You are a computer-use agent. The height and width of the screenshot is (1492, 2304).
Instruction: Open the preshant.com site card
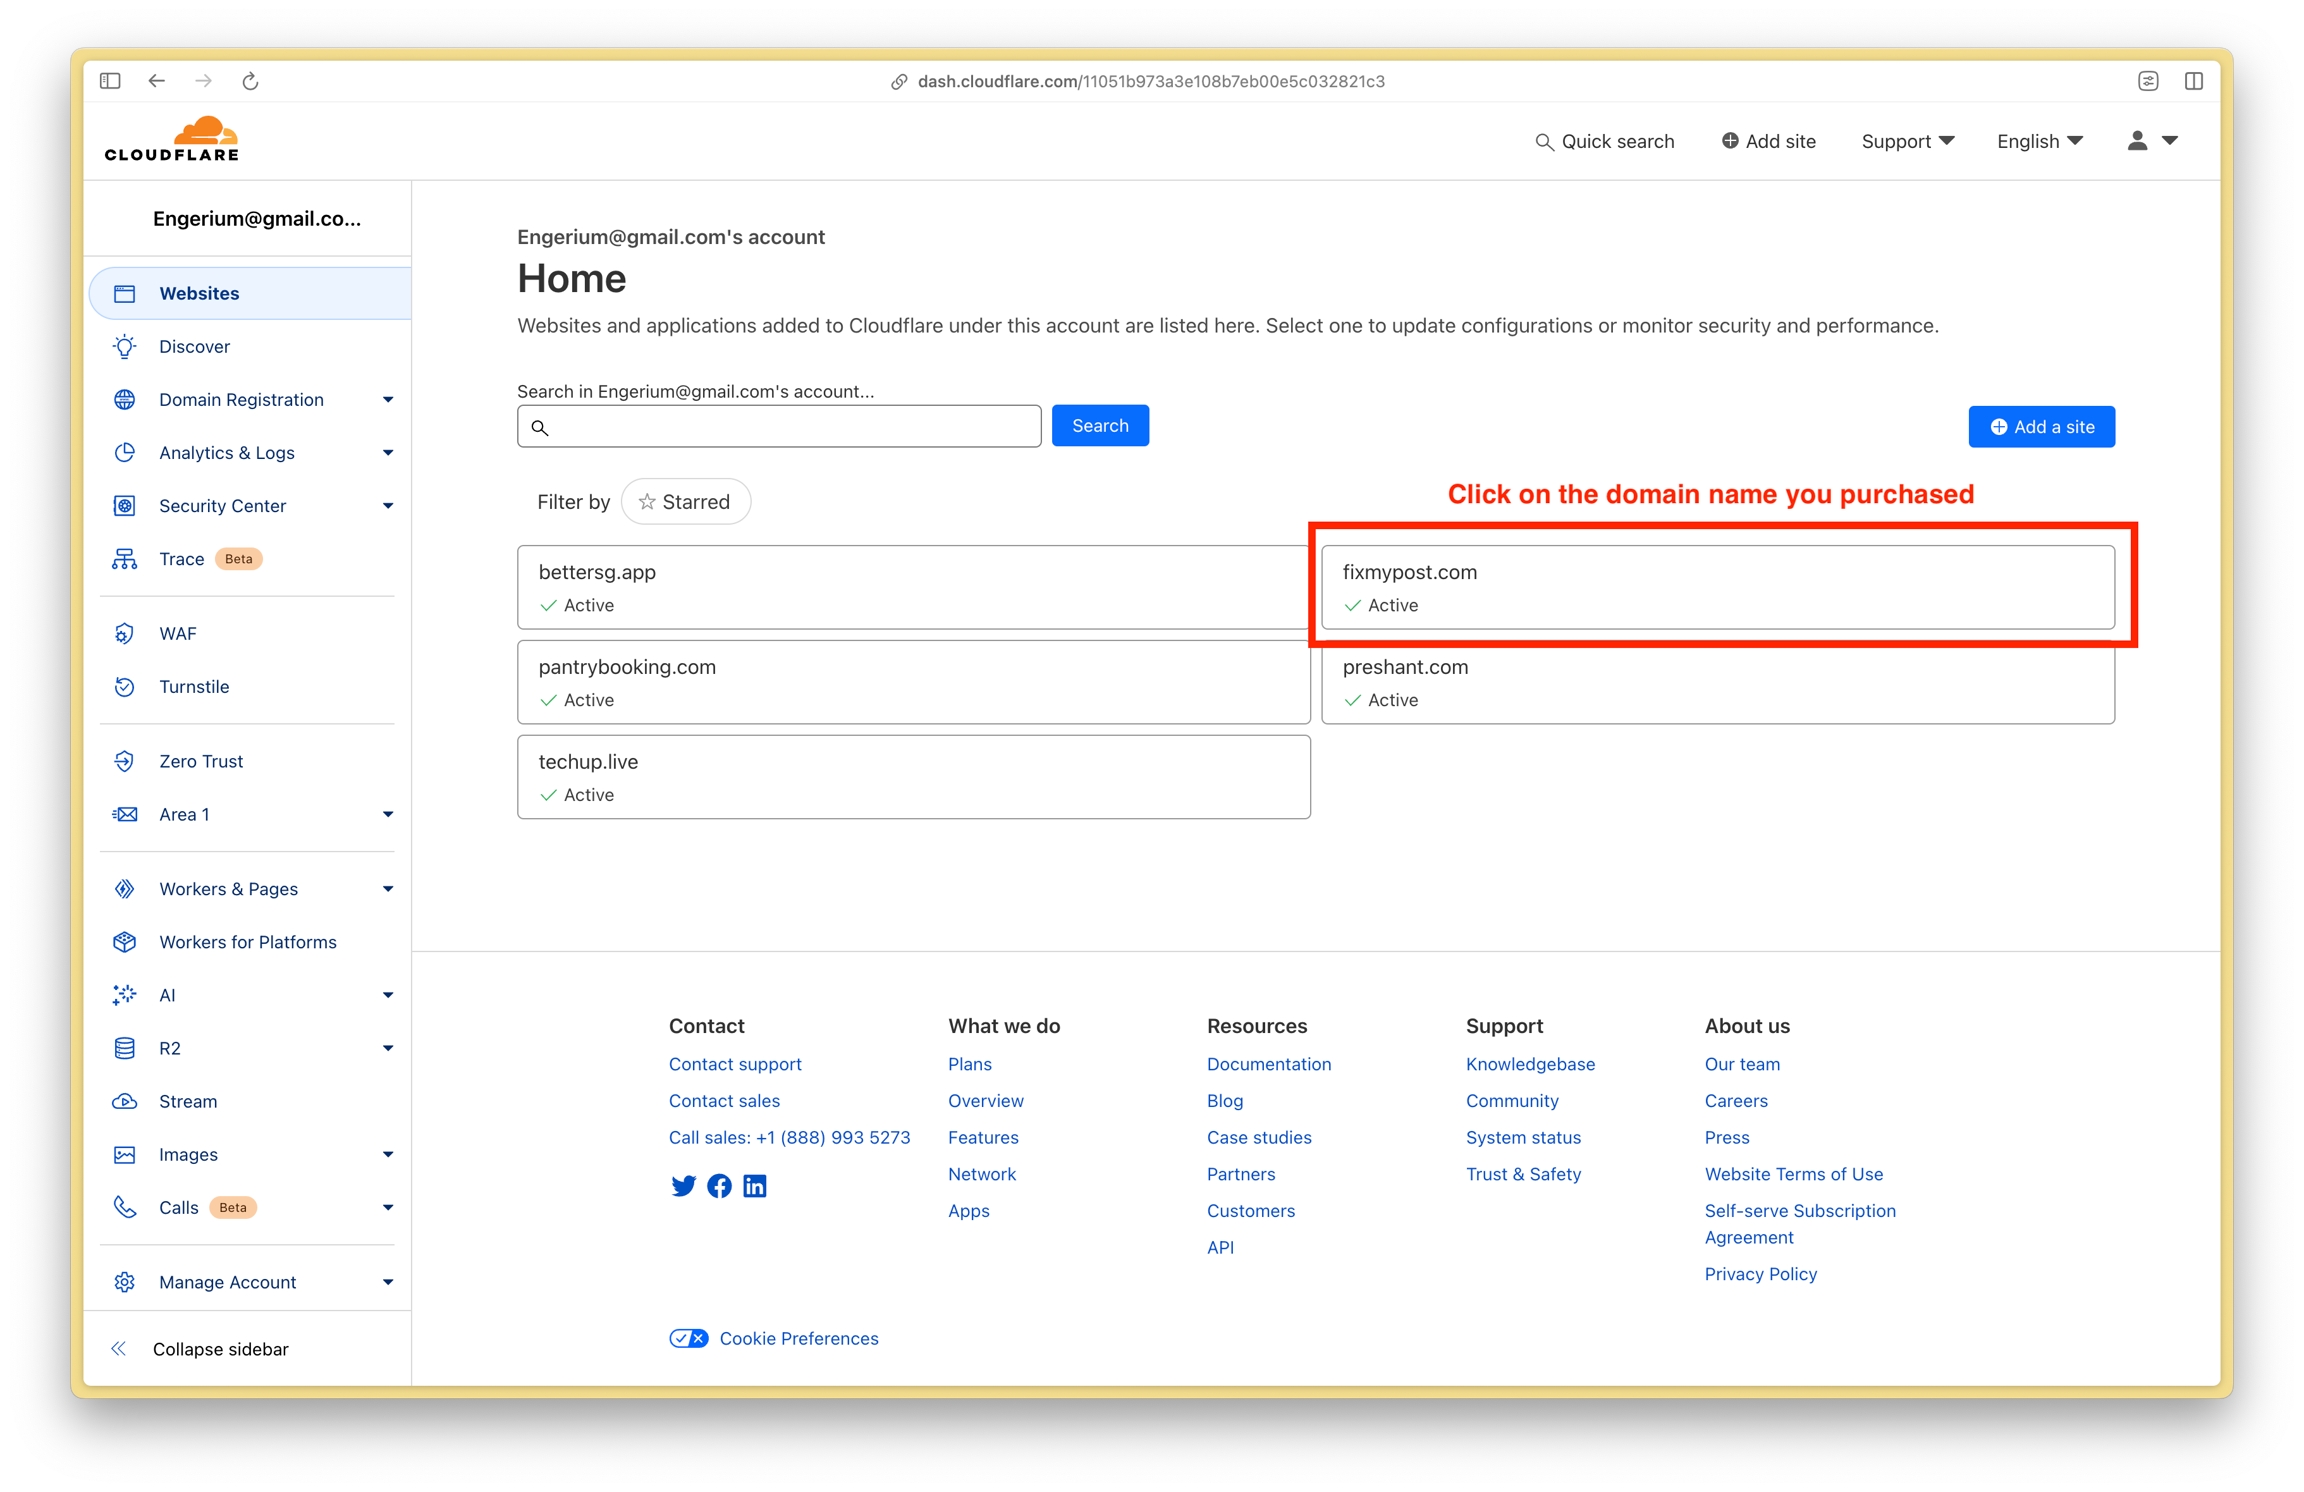tap(1717, 682)
